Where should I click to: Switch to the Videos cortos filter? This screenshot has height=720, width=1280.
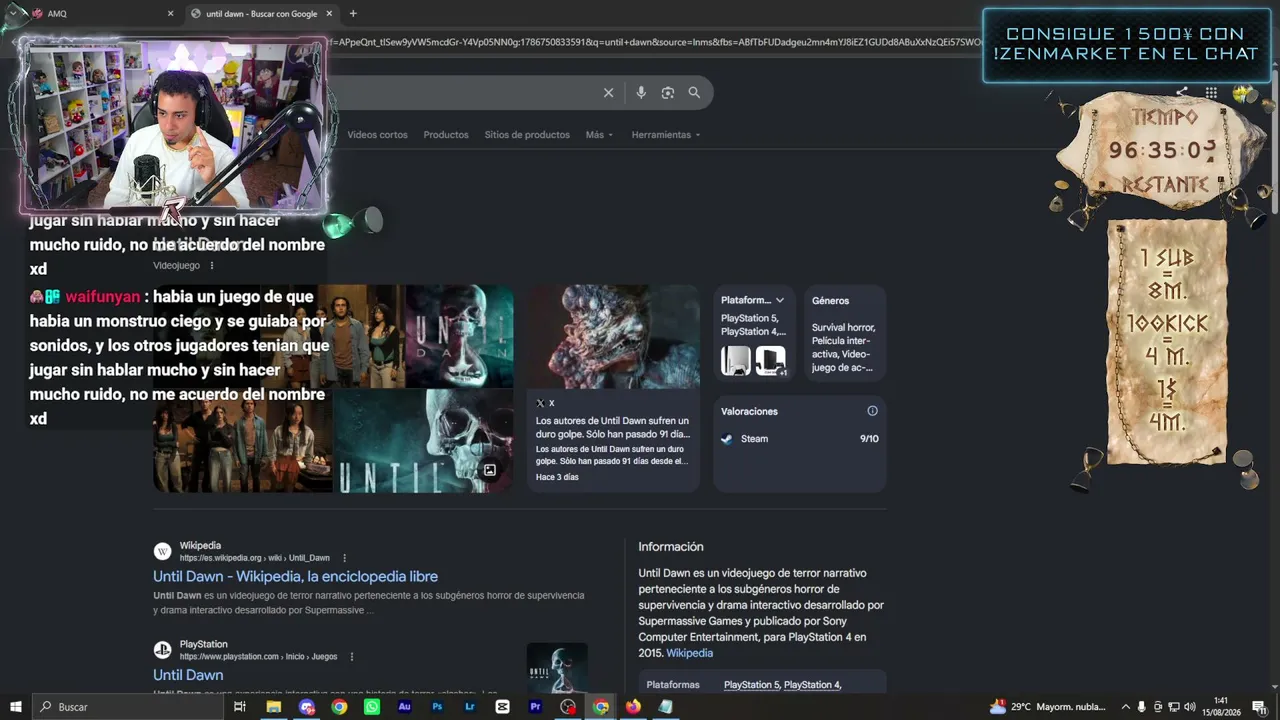(x=377, y=135)
